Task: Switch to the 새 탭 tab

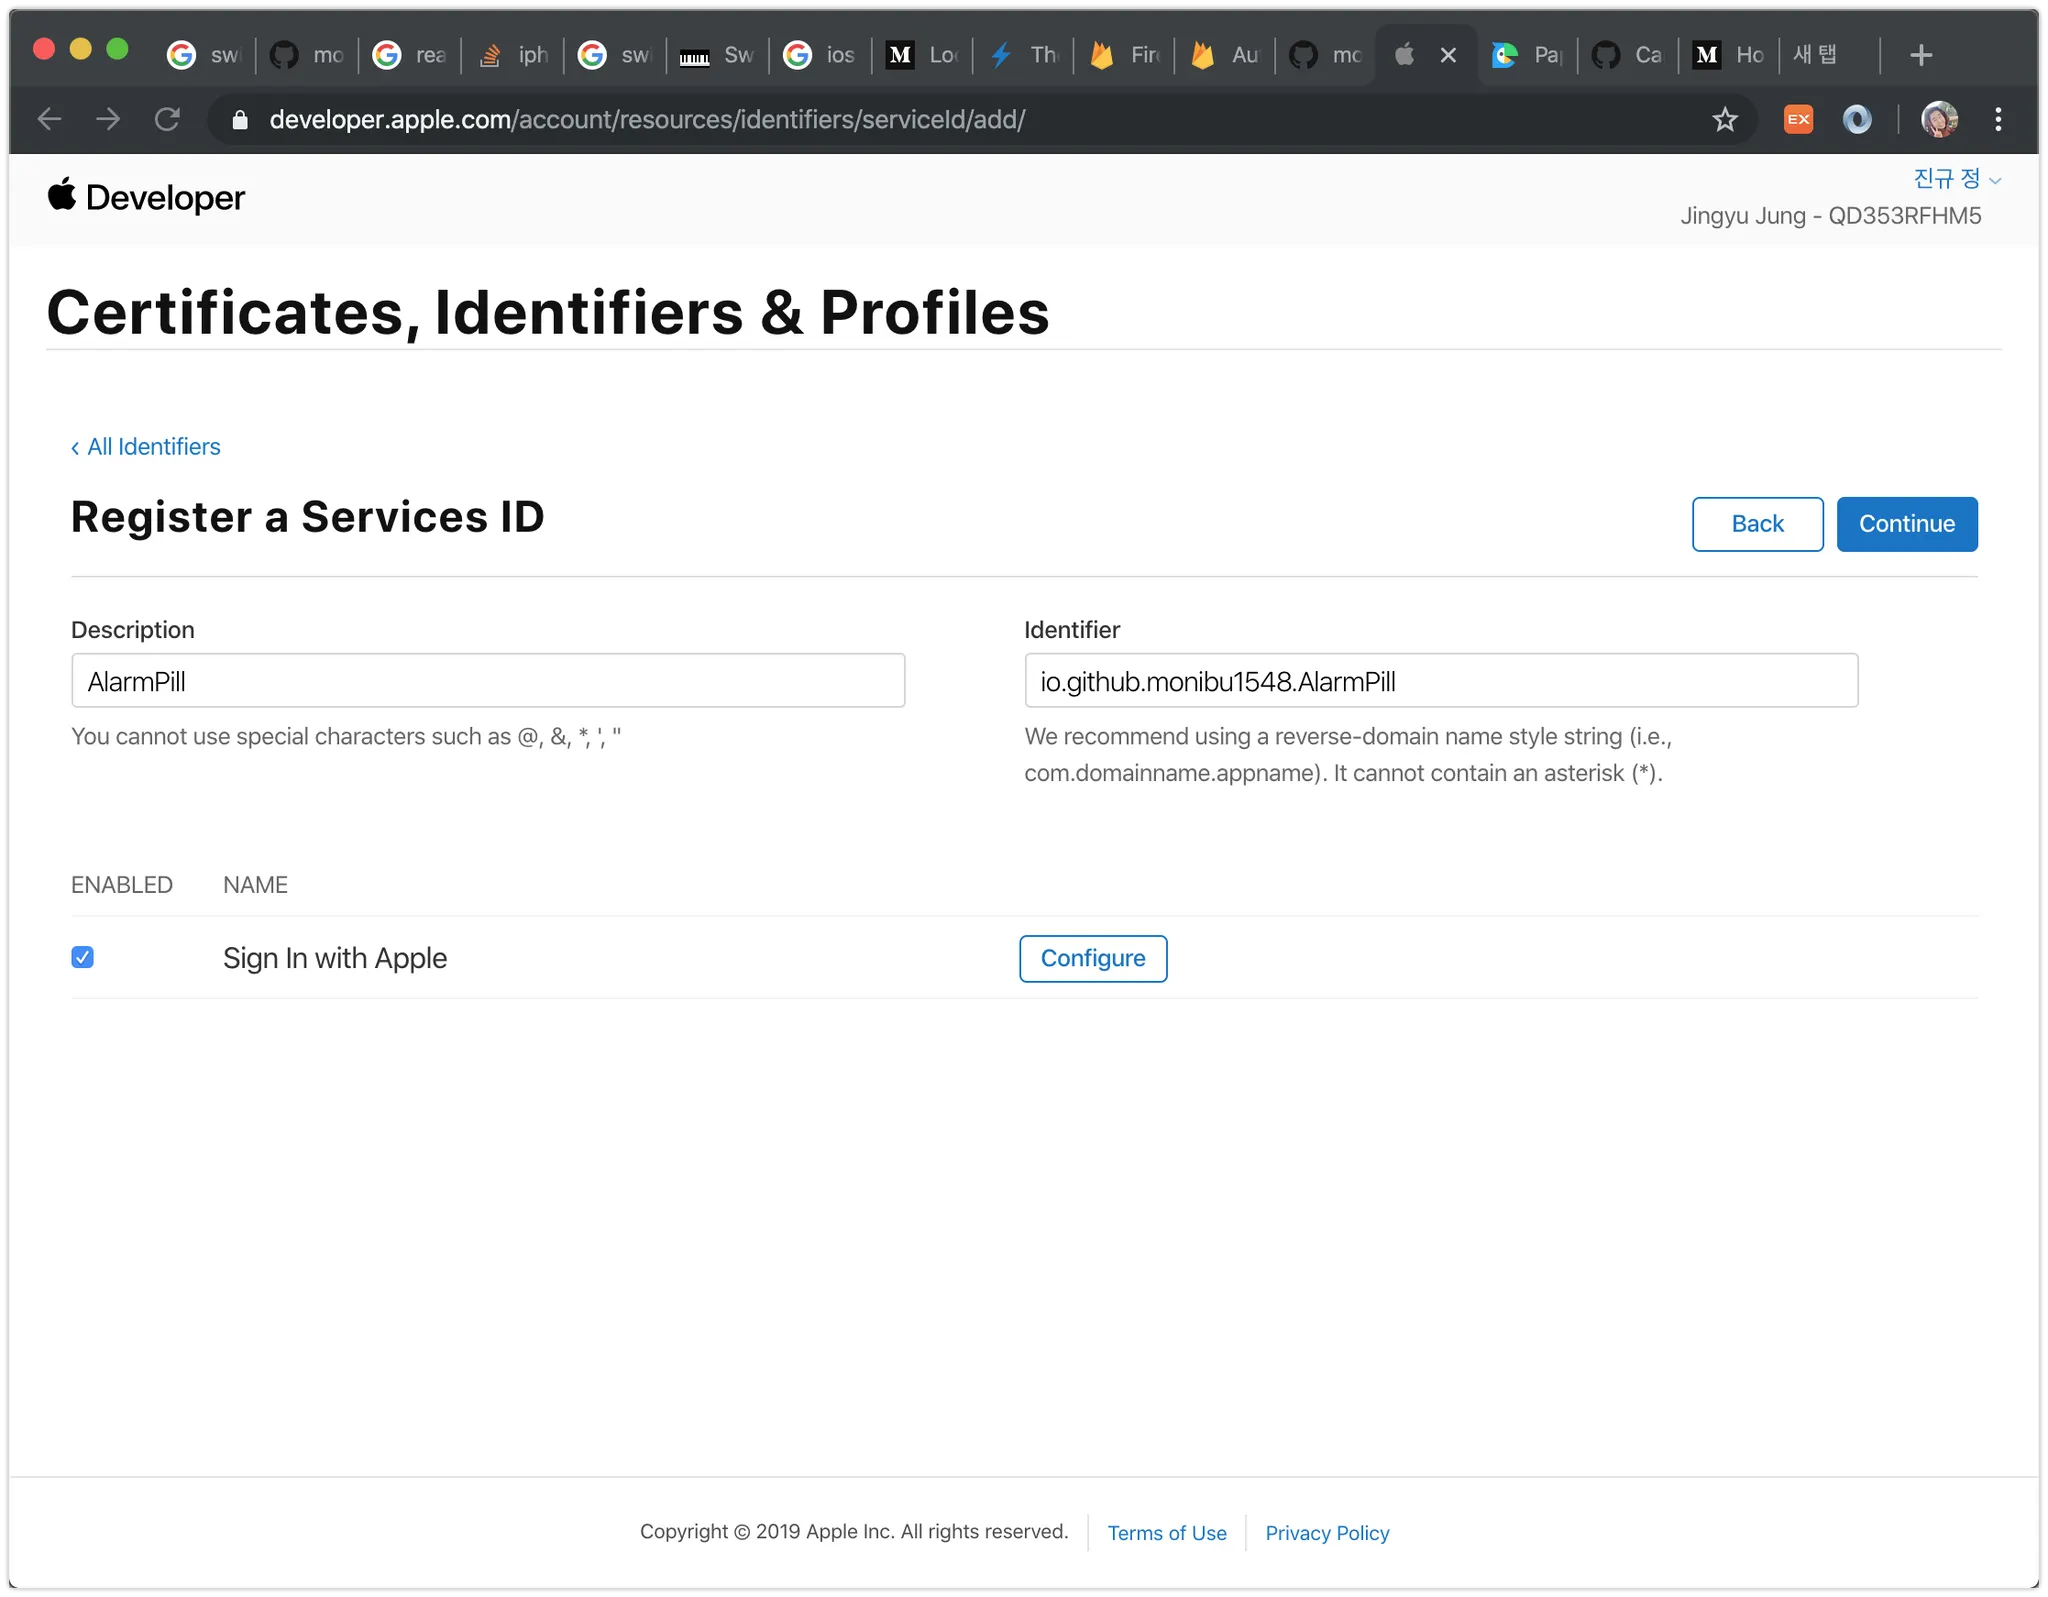Action: coord(1815,55)
